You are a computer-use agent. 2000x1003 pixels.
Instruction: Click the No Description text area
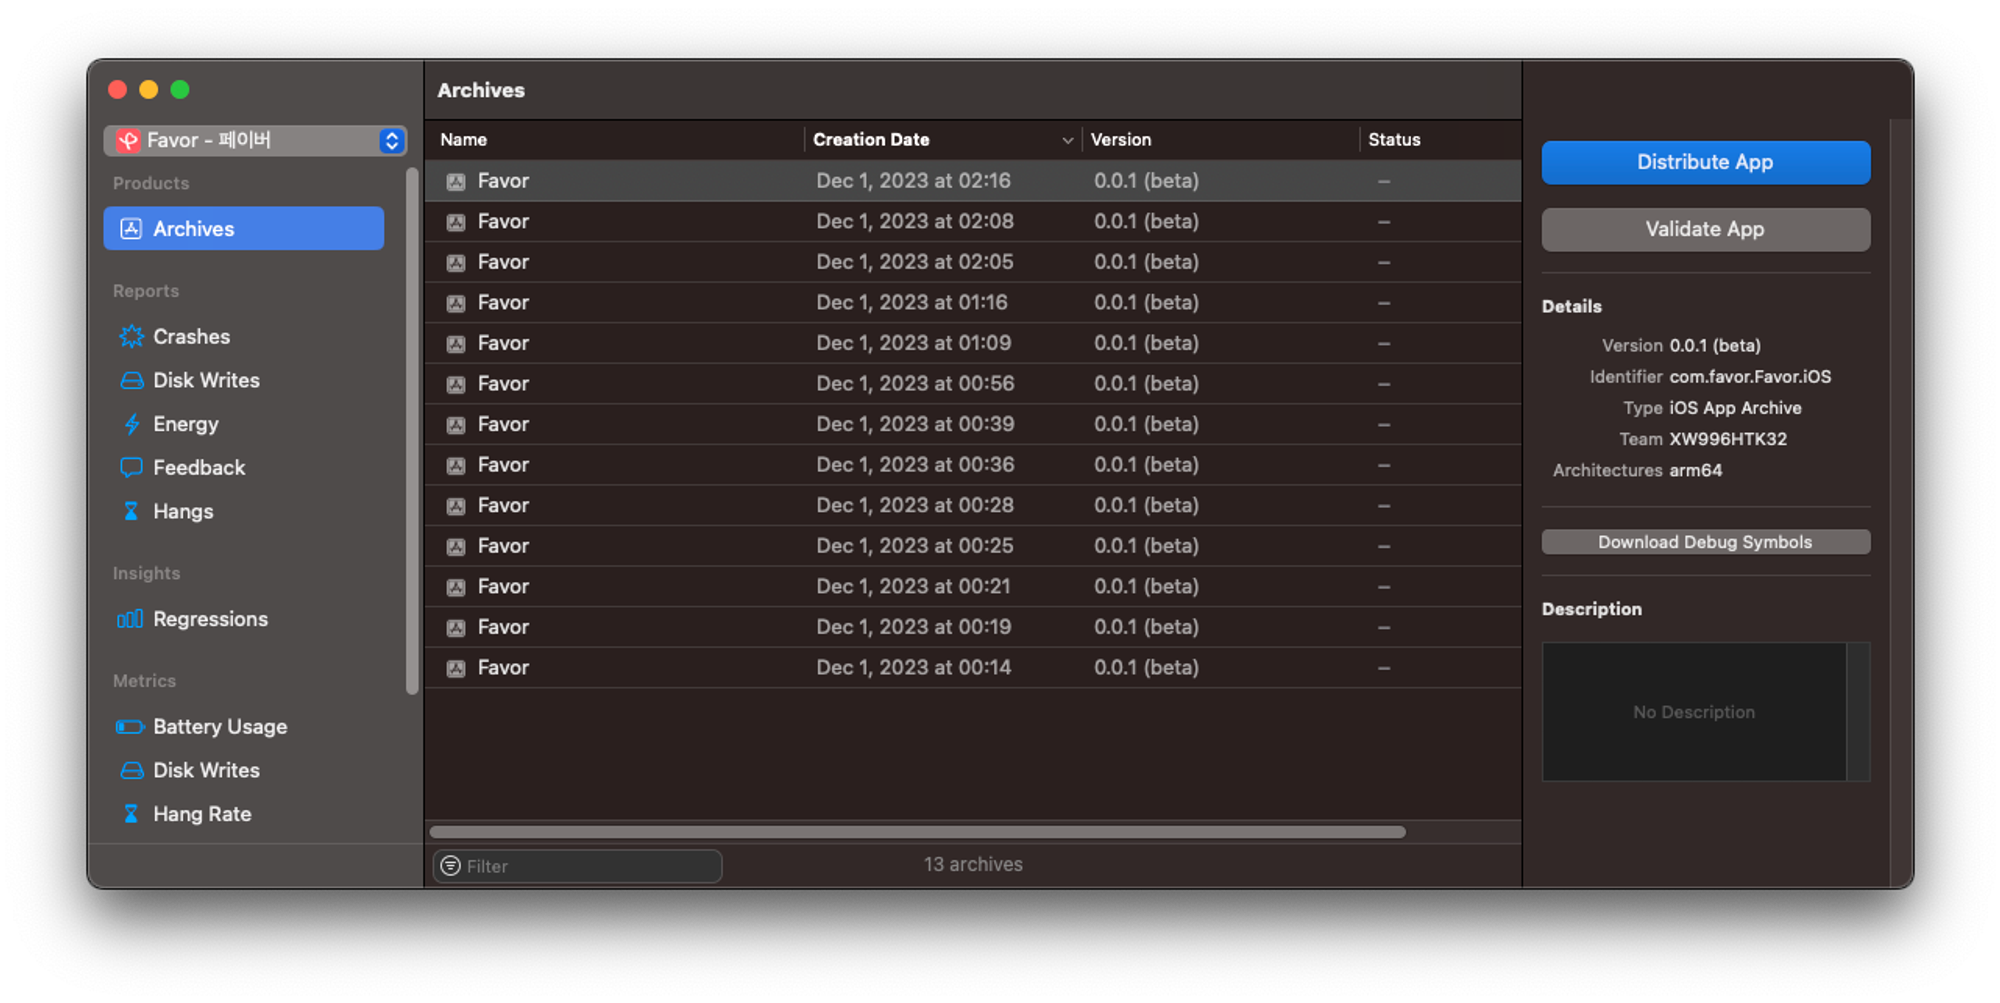[1694, 712]
